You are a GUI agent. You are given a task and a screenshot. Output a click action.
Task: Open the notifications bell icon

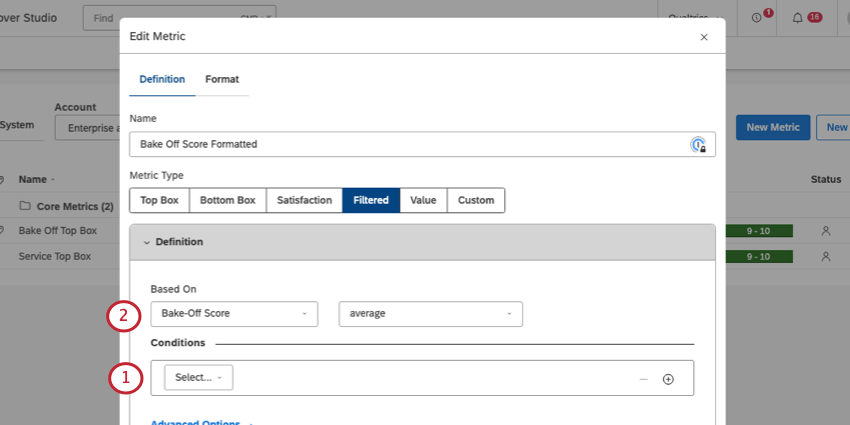click(x=797, y=18)
